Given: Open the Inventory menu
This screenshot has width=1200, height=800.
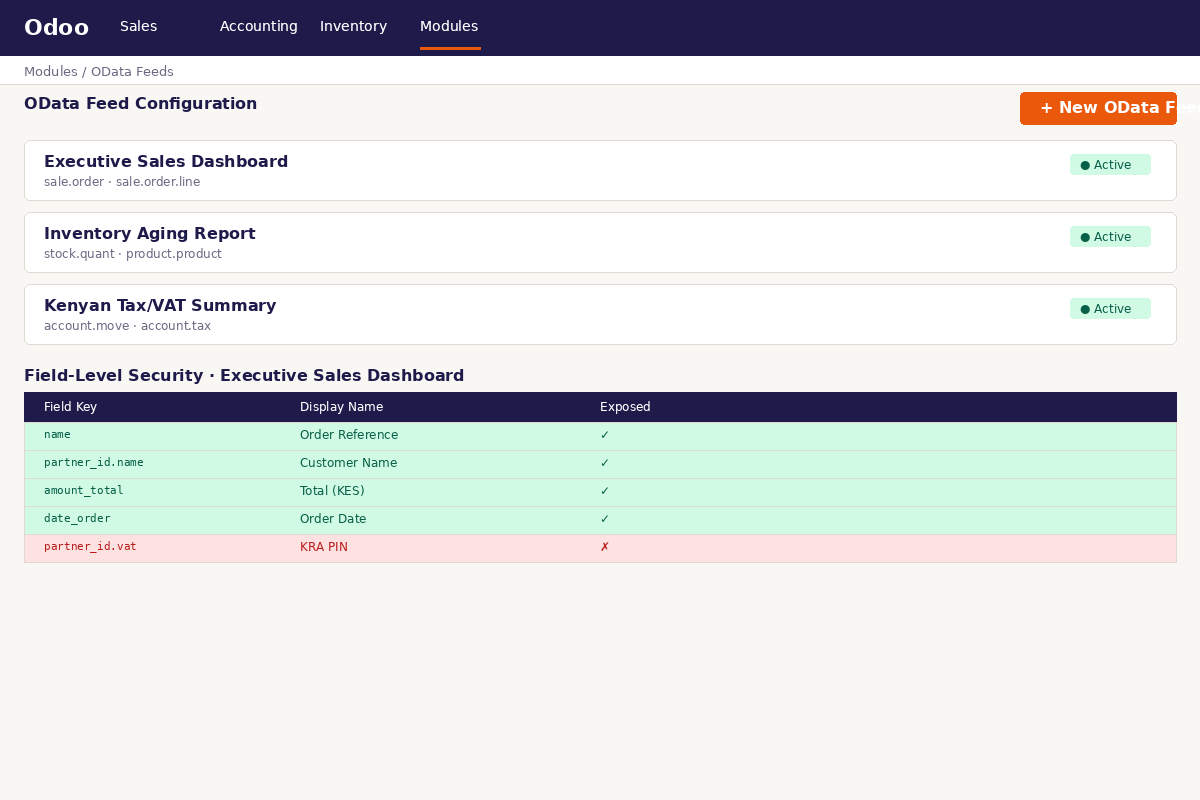Looking at the screenshot, I should [353, 26].
